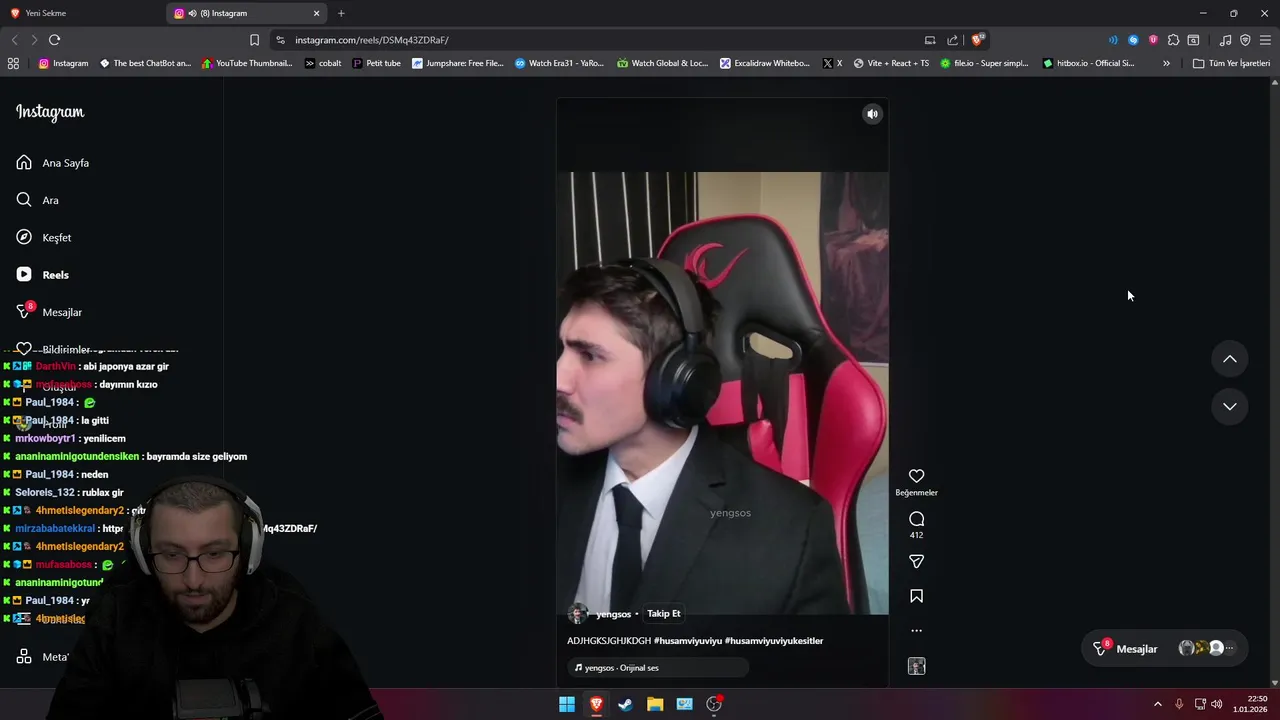Share this page icon in address bar
This screenshot has width=1280, height=720.
pyautogui.click(x=953, y=40)
